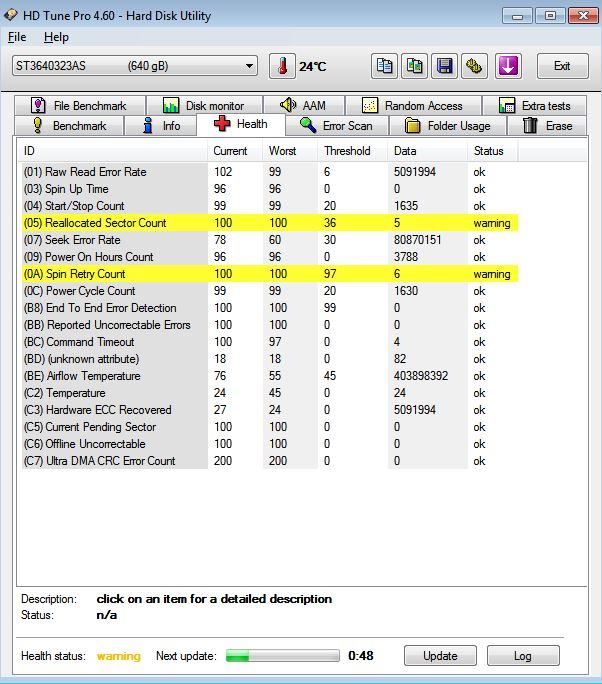The height and width of the screenshot is (684, 602).
Task: Click the copy screenshot to clipboard icon
Action: (414, 66)
